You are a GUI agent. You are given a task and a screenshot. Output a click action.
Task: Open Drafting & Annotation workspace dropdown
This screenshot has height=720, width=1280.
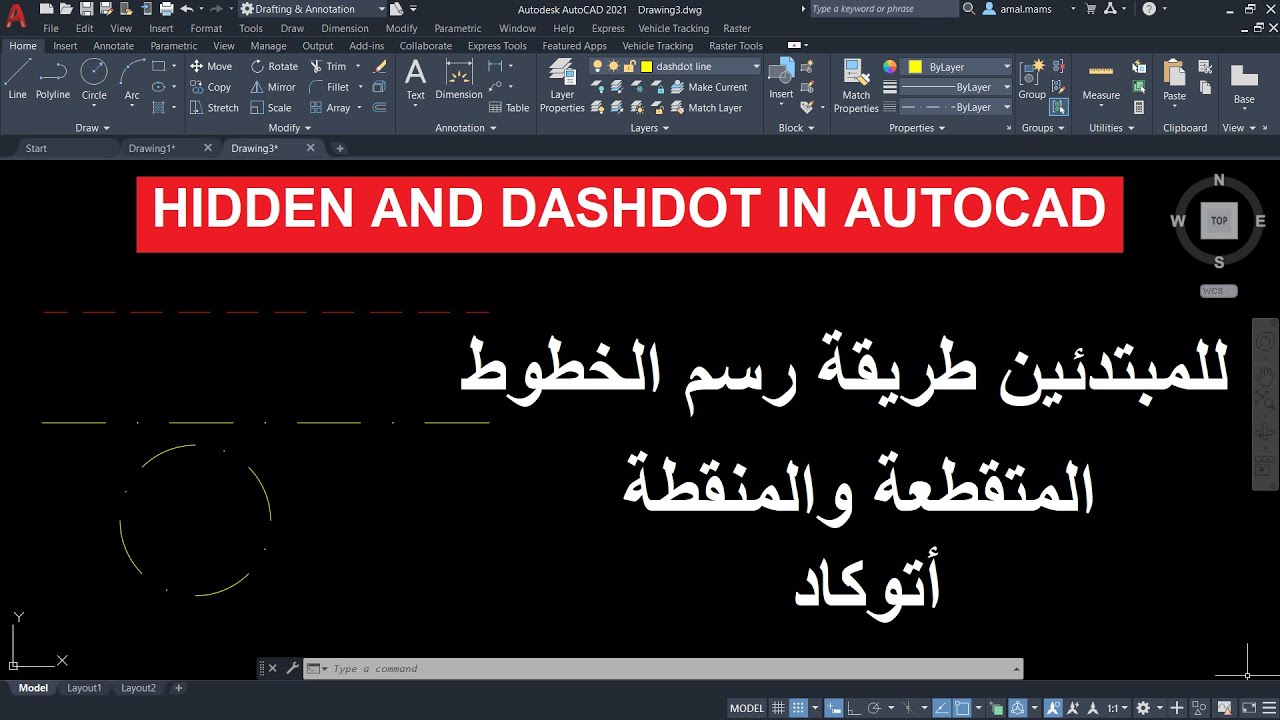tap(314, 9)
